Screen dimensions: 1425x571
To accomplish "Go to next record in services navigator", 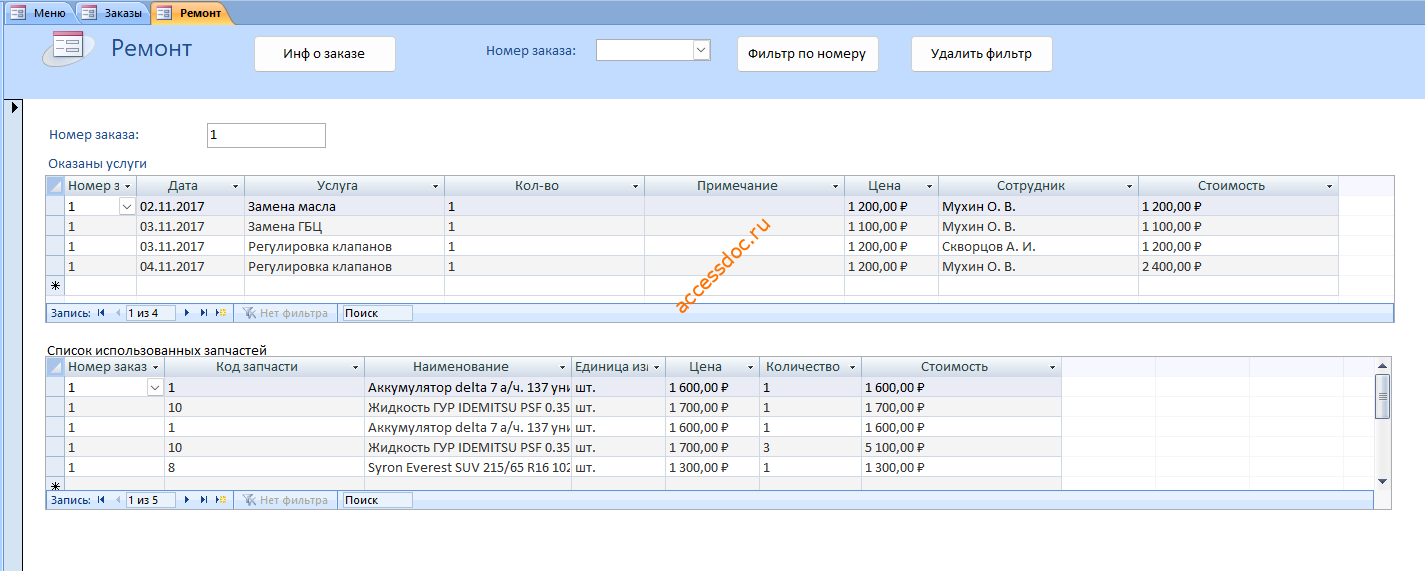I will coord(187,313).
